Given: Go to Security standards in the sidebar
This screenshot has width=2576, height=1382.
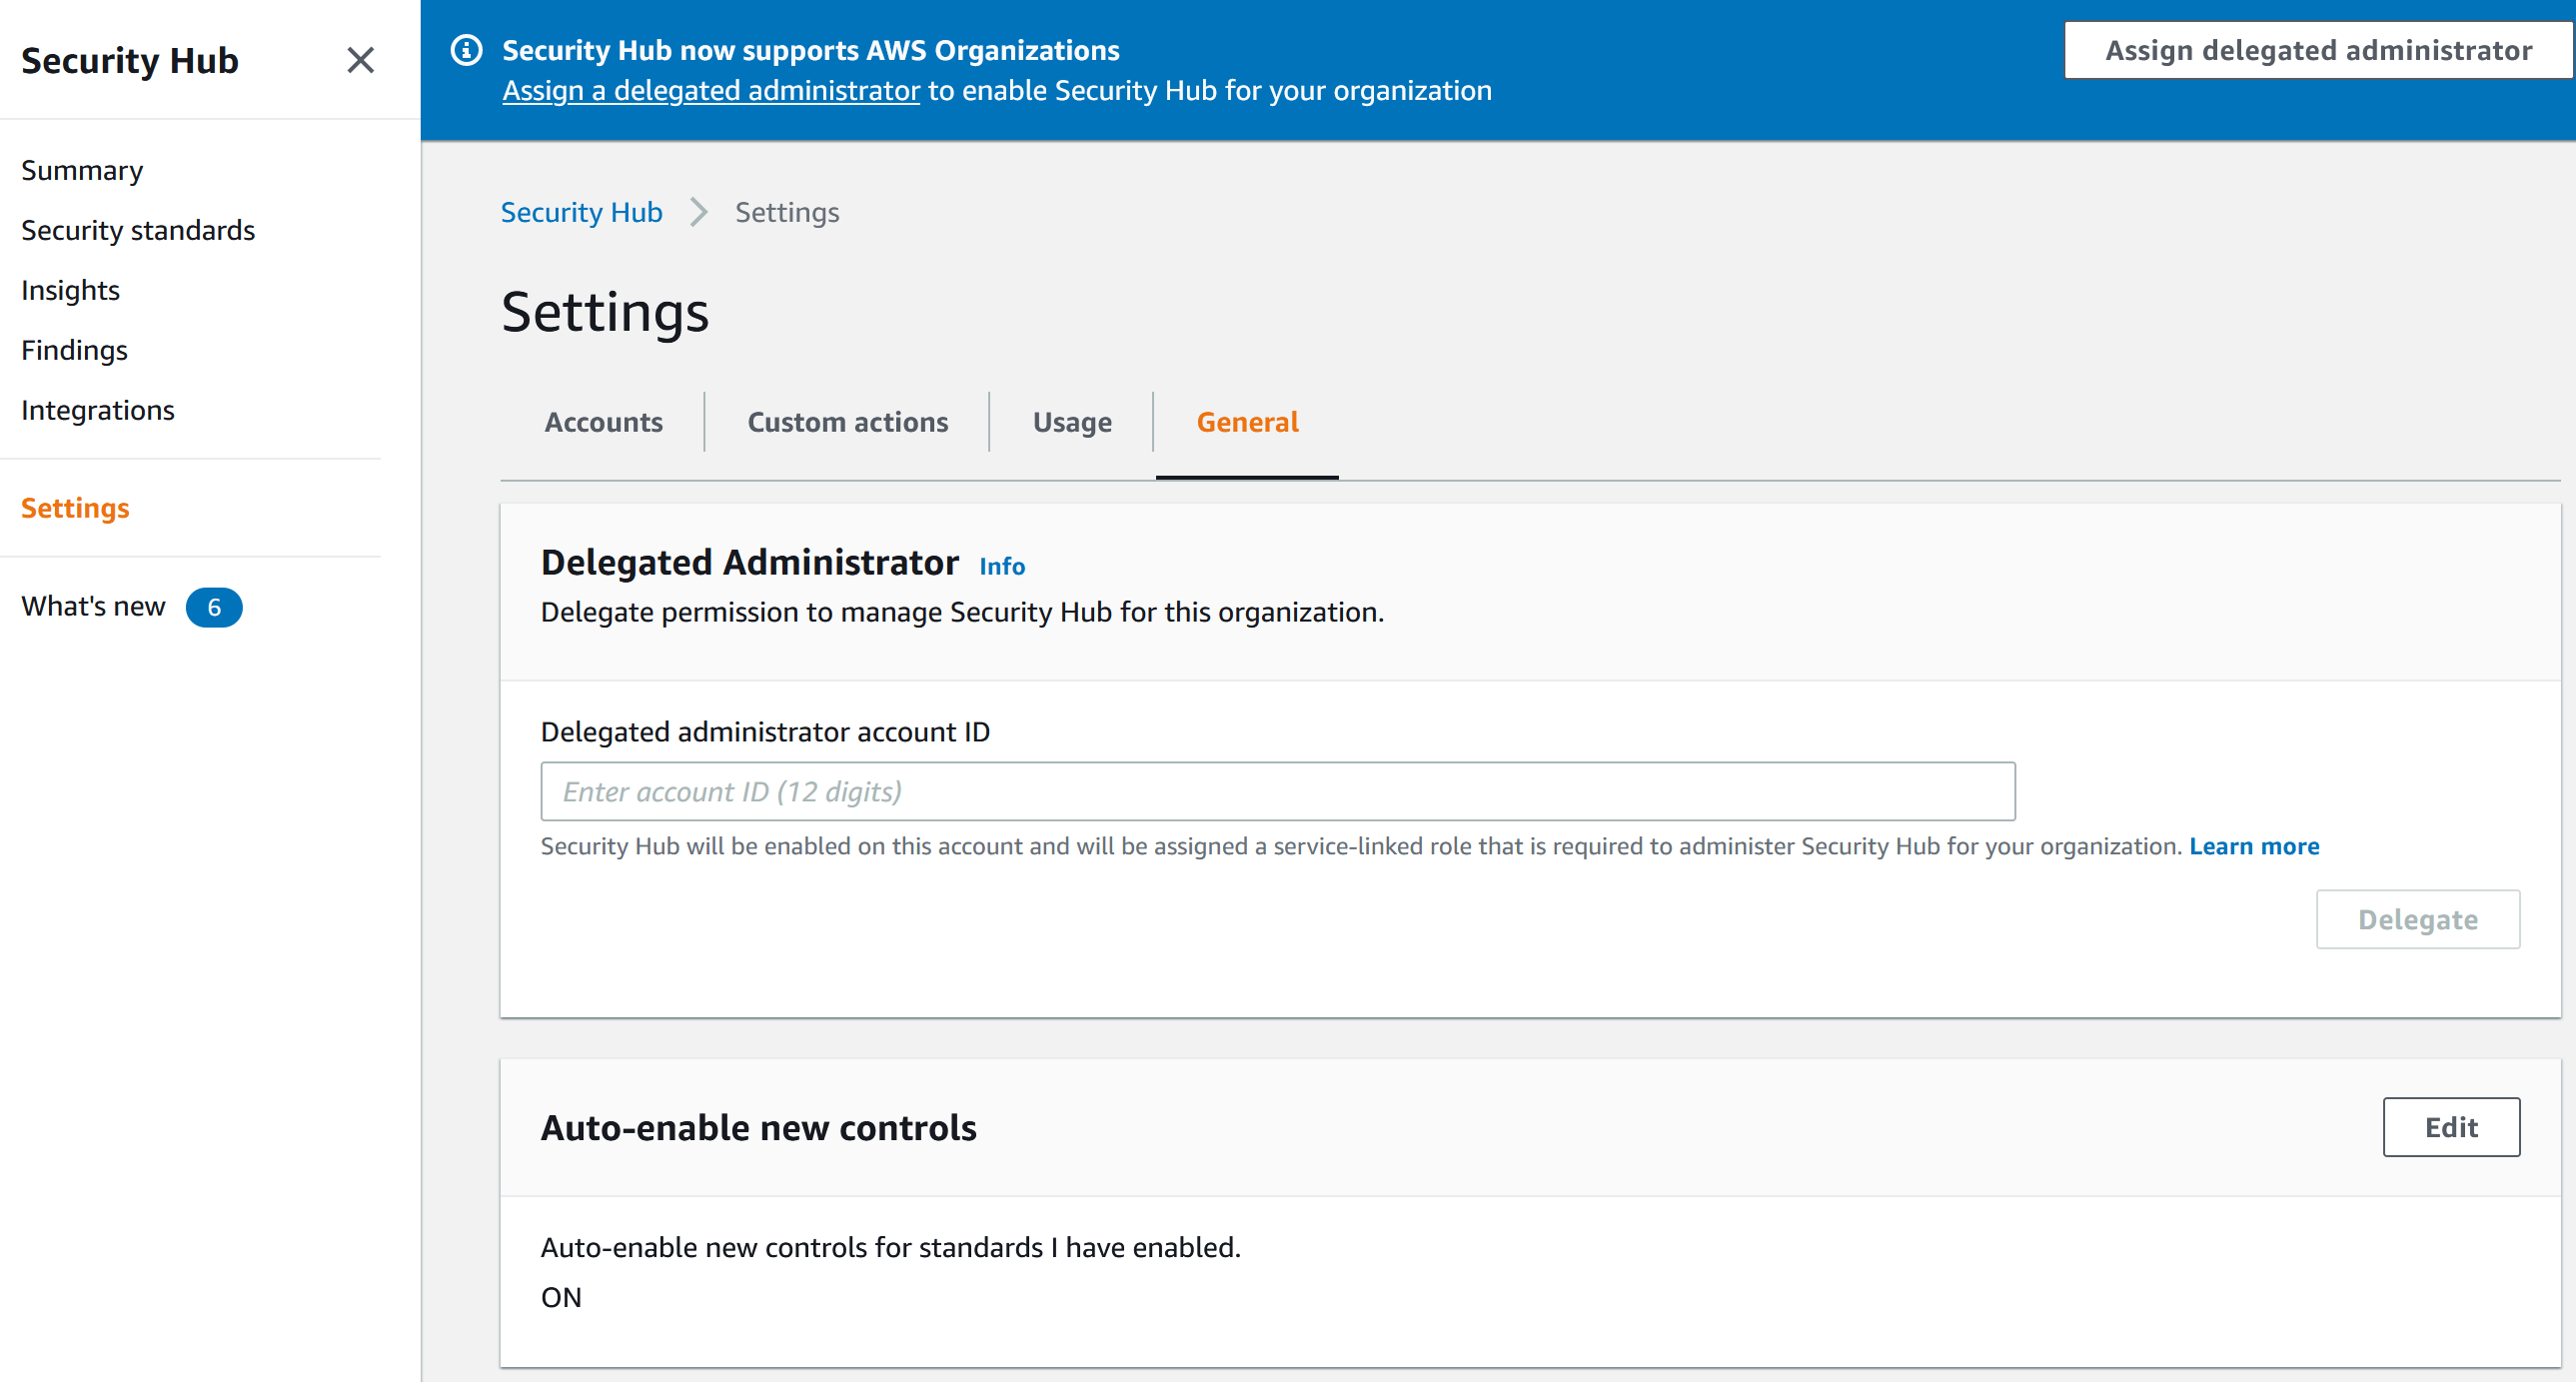Looking at the screenshot, I should coord(138,230).
